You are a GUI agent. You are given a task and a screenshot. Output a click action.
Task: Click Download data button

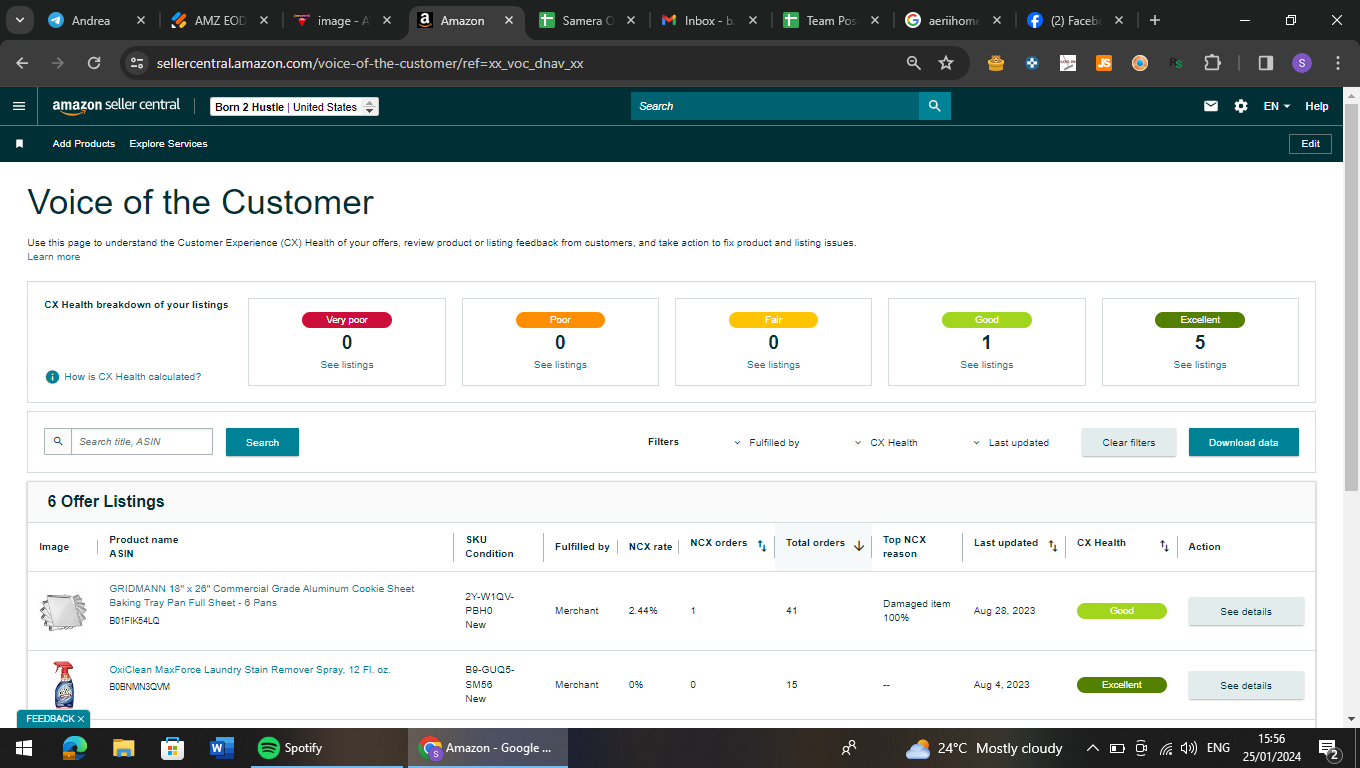pos(1244,442)
